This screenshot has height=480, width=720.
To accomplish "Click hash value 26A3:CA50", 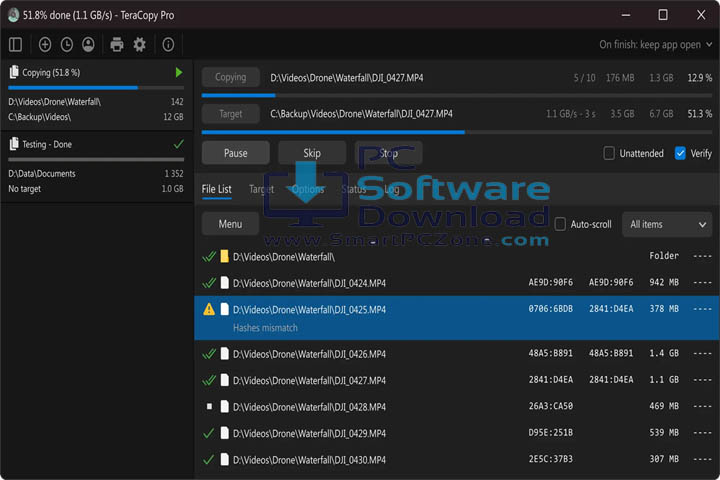I will click(551, 406).
